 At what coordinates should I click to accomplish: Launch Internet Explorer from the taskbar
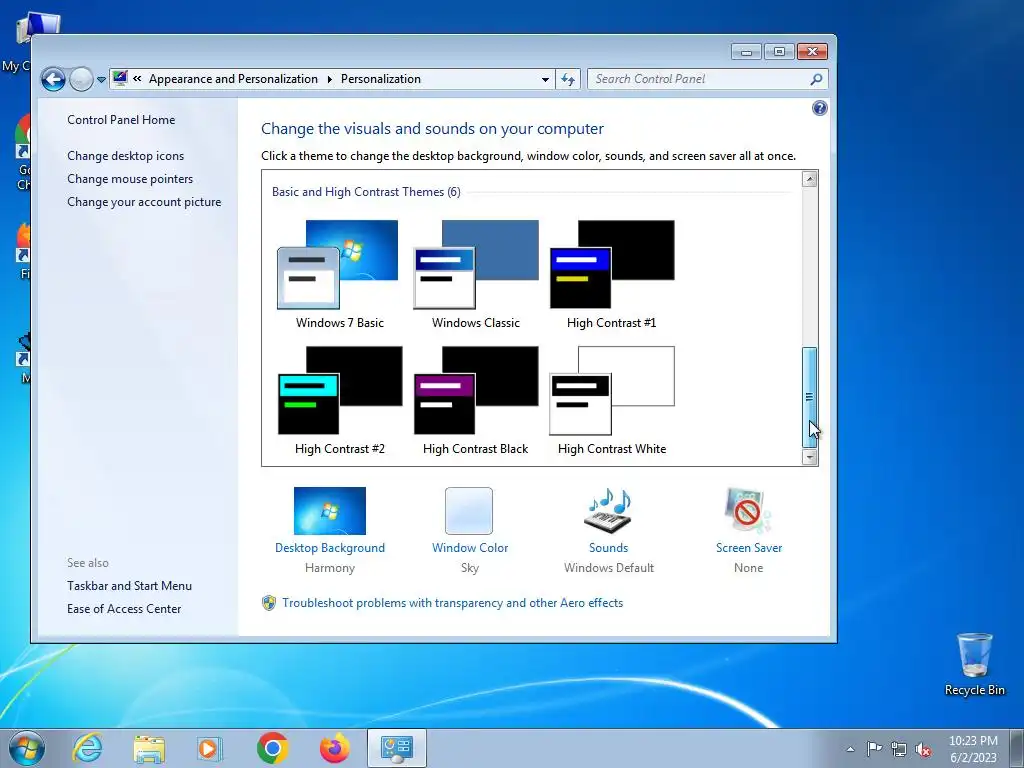[x=88, y=748]
